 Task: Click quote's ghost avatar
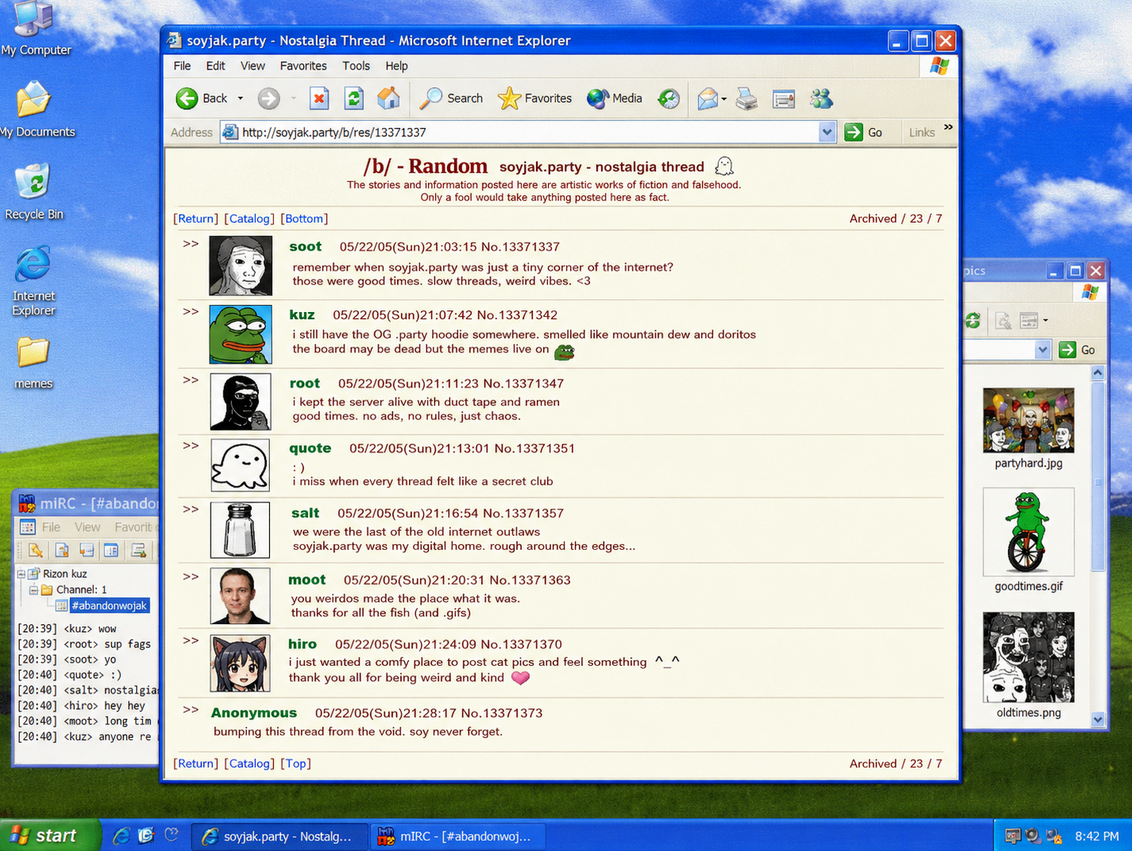point(240,466)
